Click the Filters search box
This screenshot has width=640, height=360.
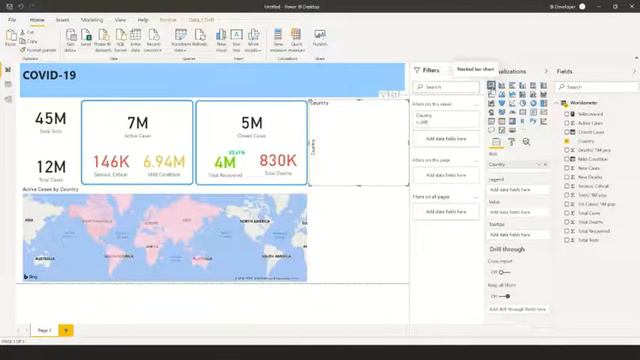coord(446,87)
